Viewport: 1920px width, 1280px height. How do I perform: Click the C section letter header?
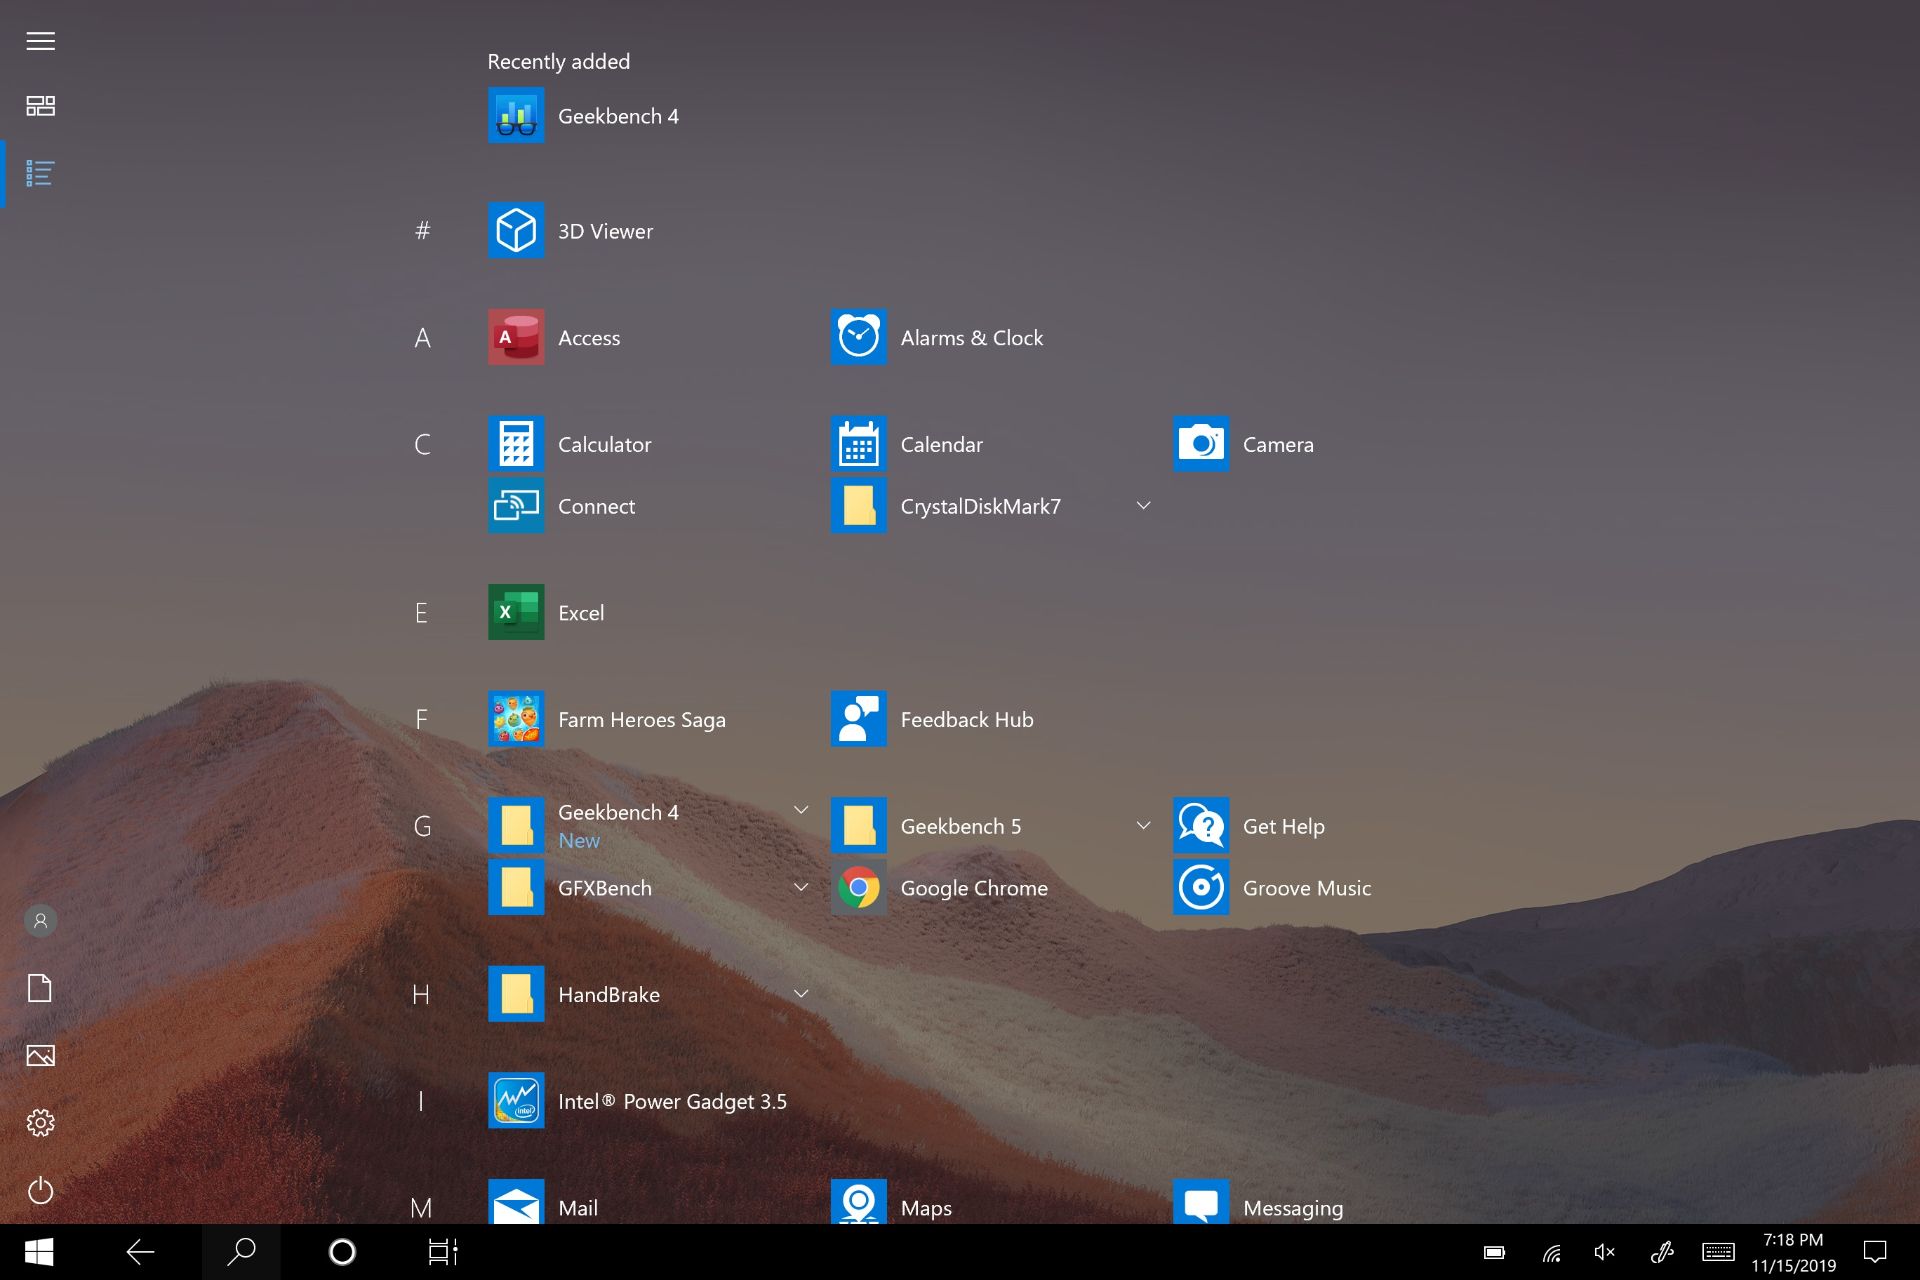click(x=422, y=444)
